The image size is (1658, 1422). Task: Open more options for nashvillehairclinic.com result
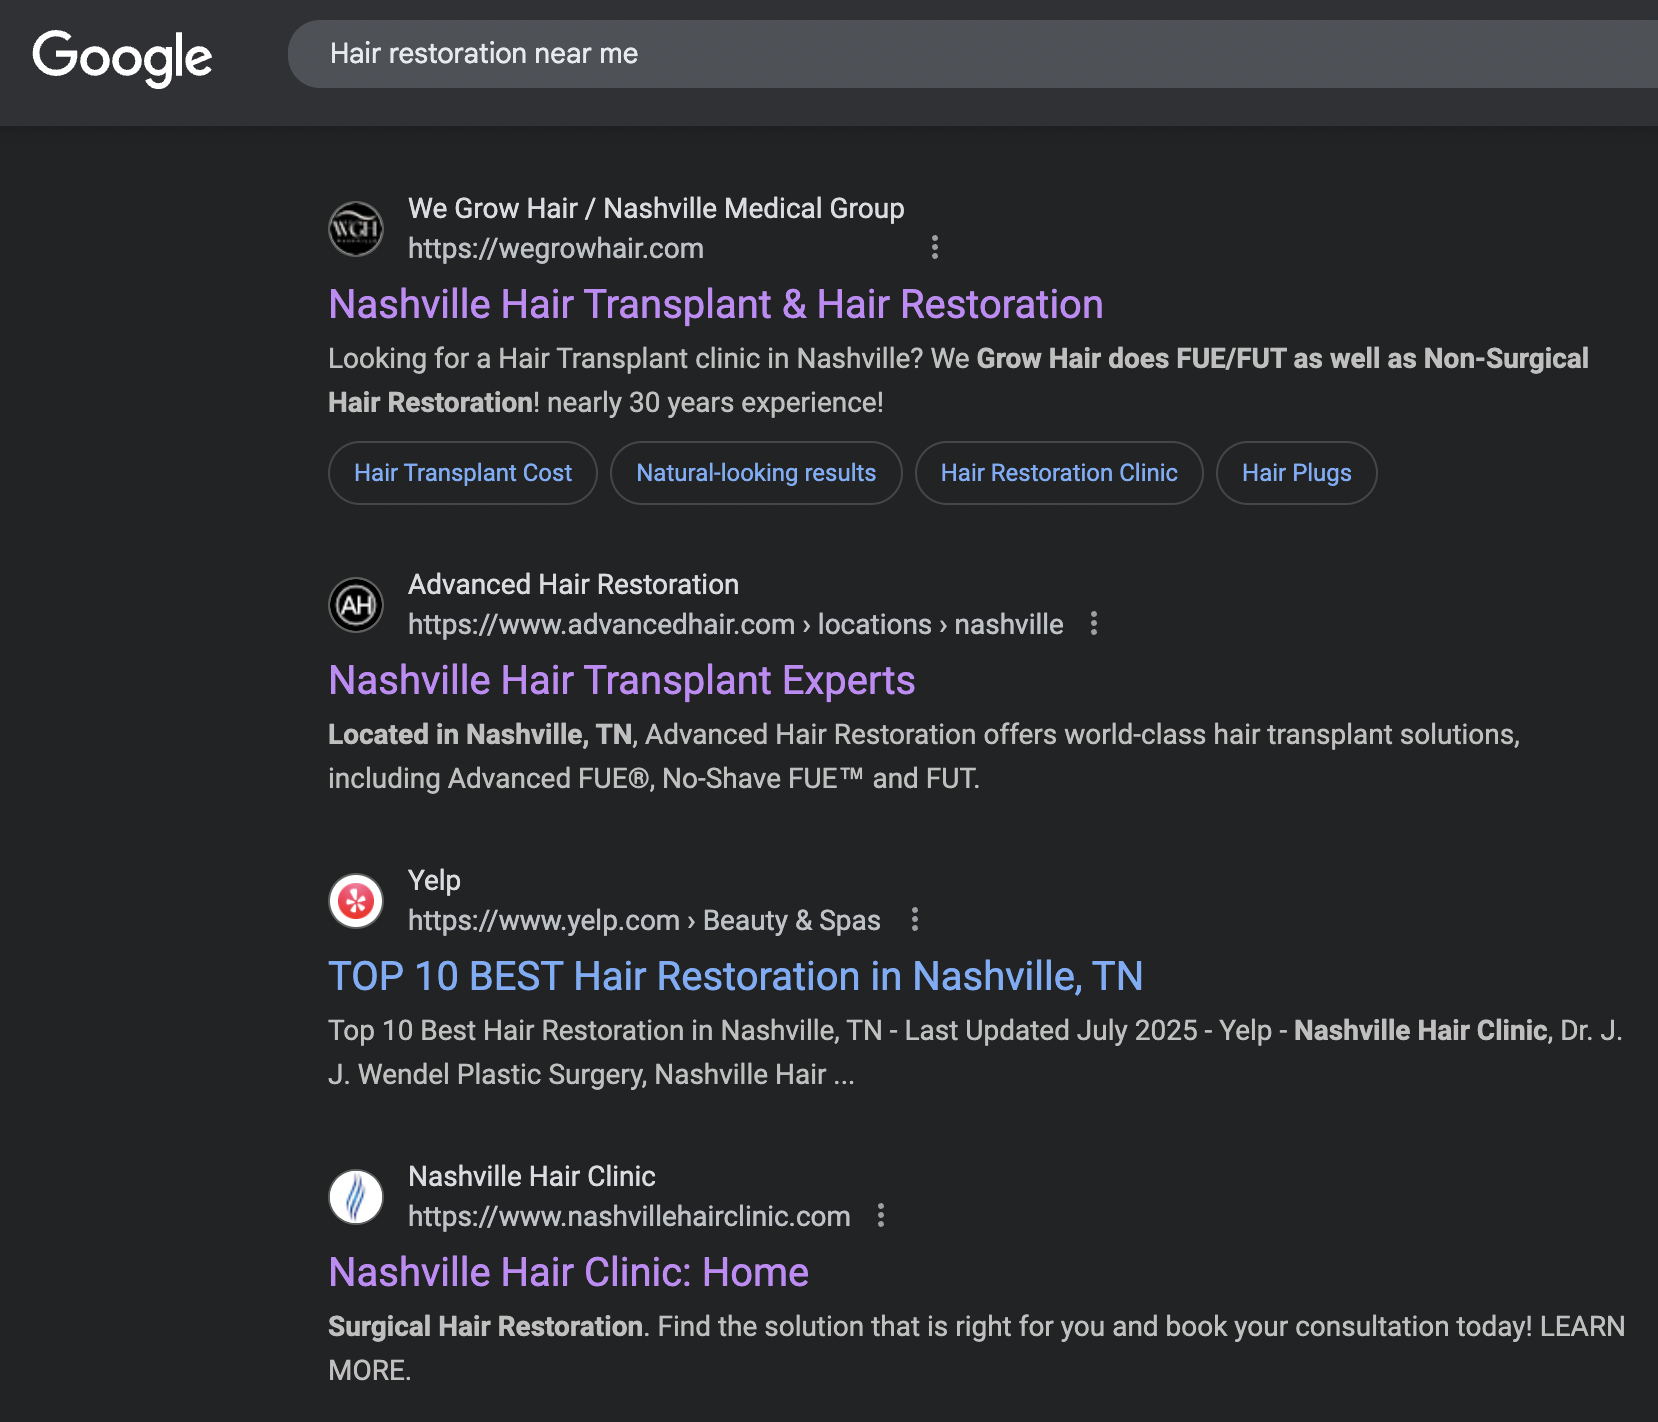click(880, 1215)
